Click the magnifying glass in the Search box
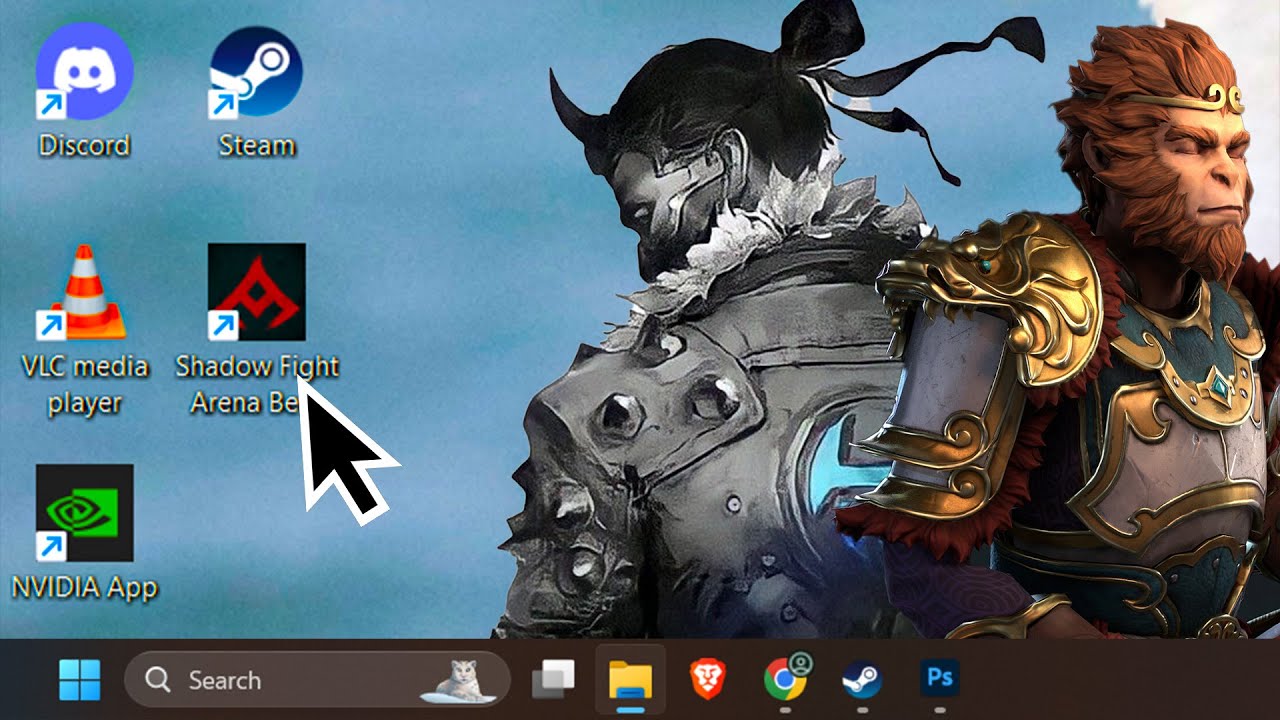This screenshot has width=1280, height=720. point(158,681)
